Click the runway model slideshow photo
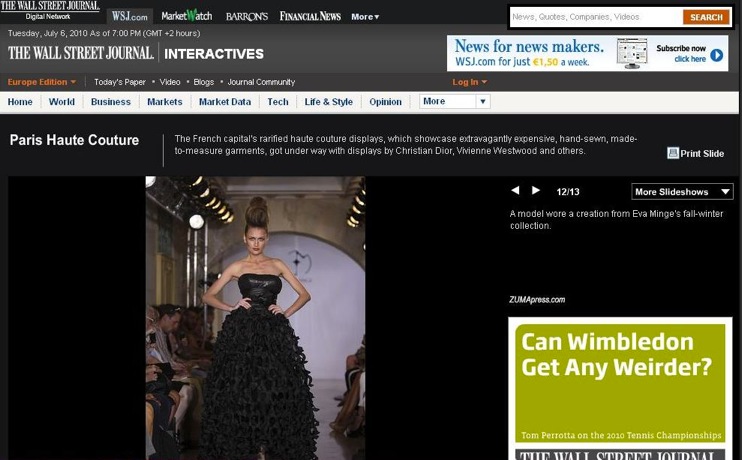 pos(255,318)
